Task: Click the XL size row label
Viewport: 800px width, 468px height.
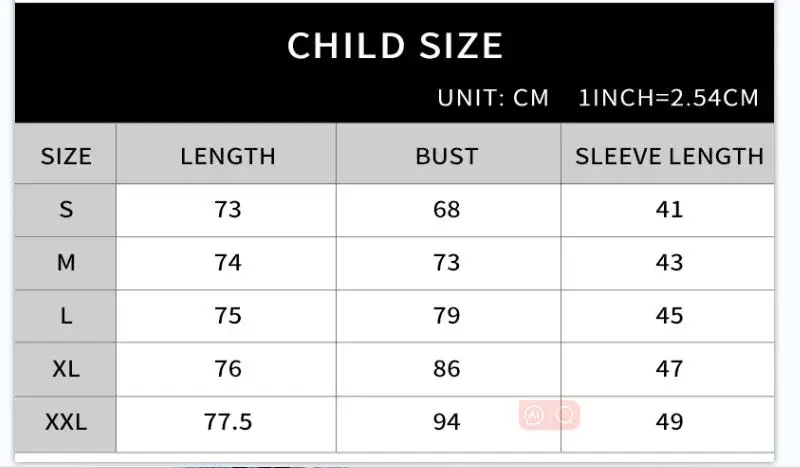Action: pos(66,370)
